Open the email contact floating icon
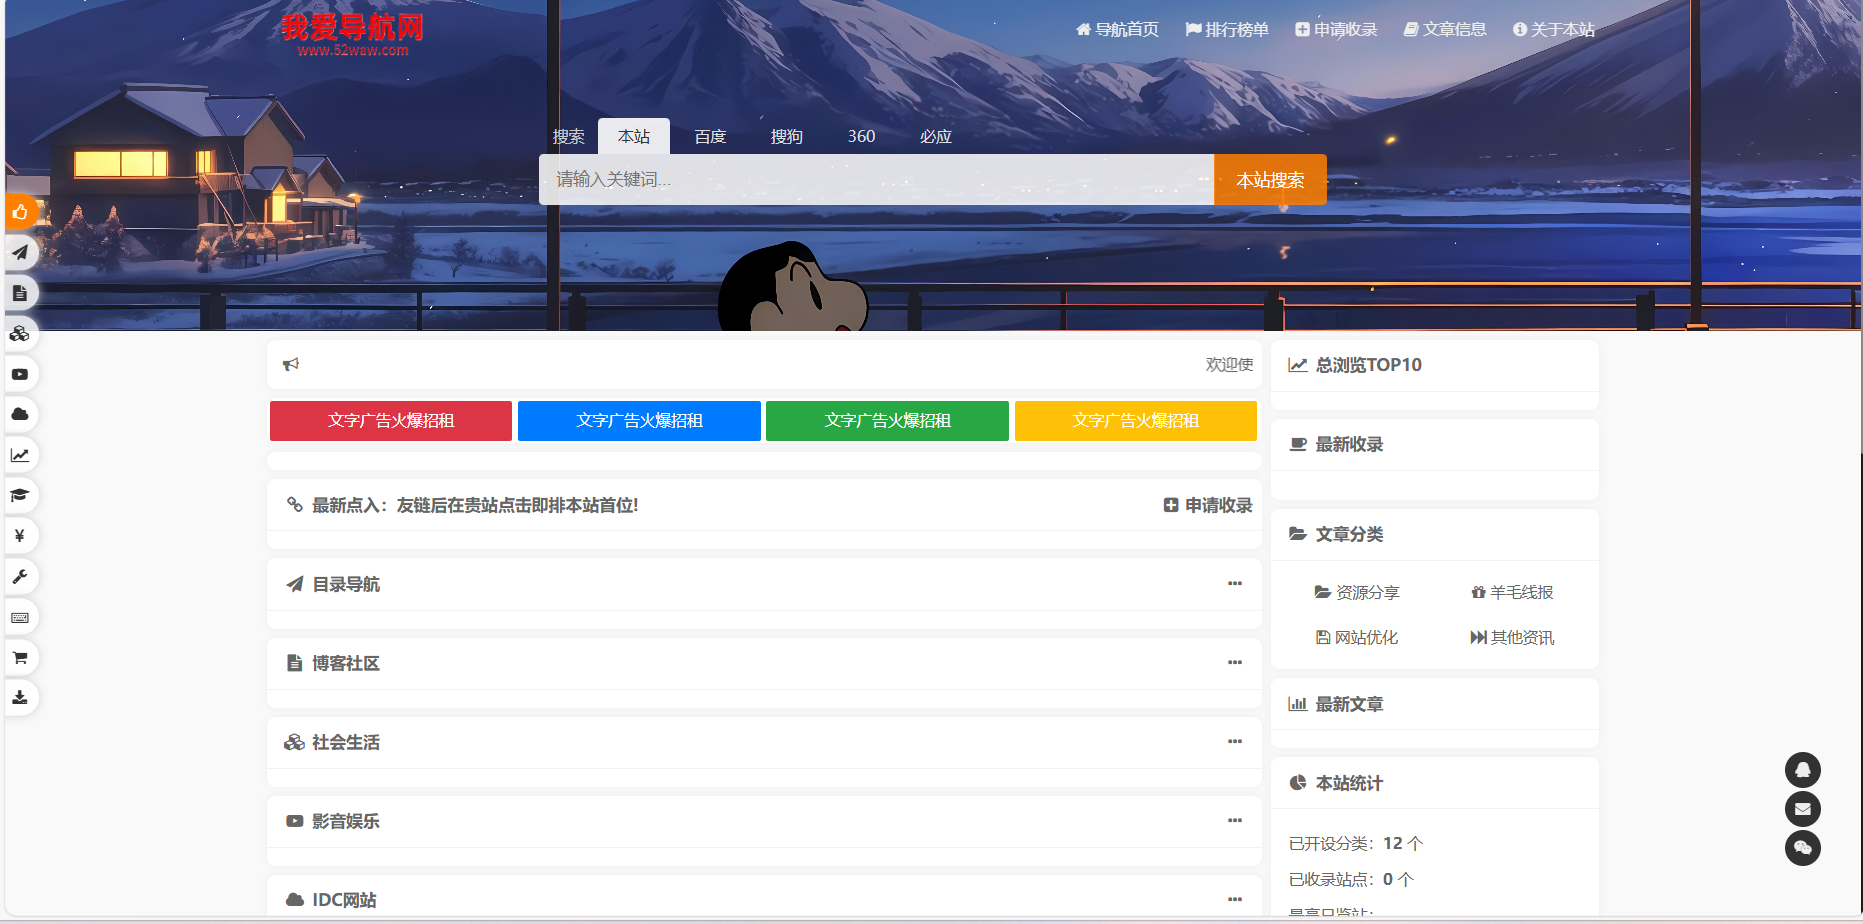1863x924 pixels. [x=1803, y=809]
